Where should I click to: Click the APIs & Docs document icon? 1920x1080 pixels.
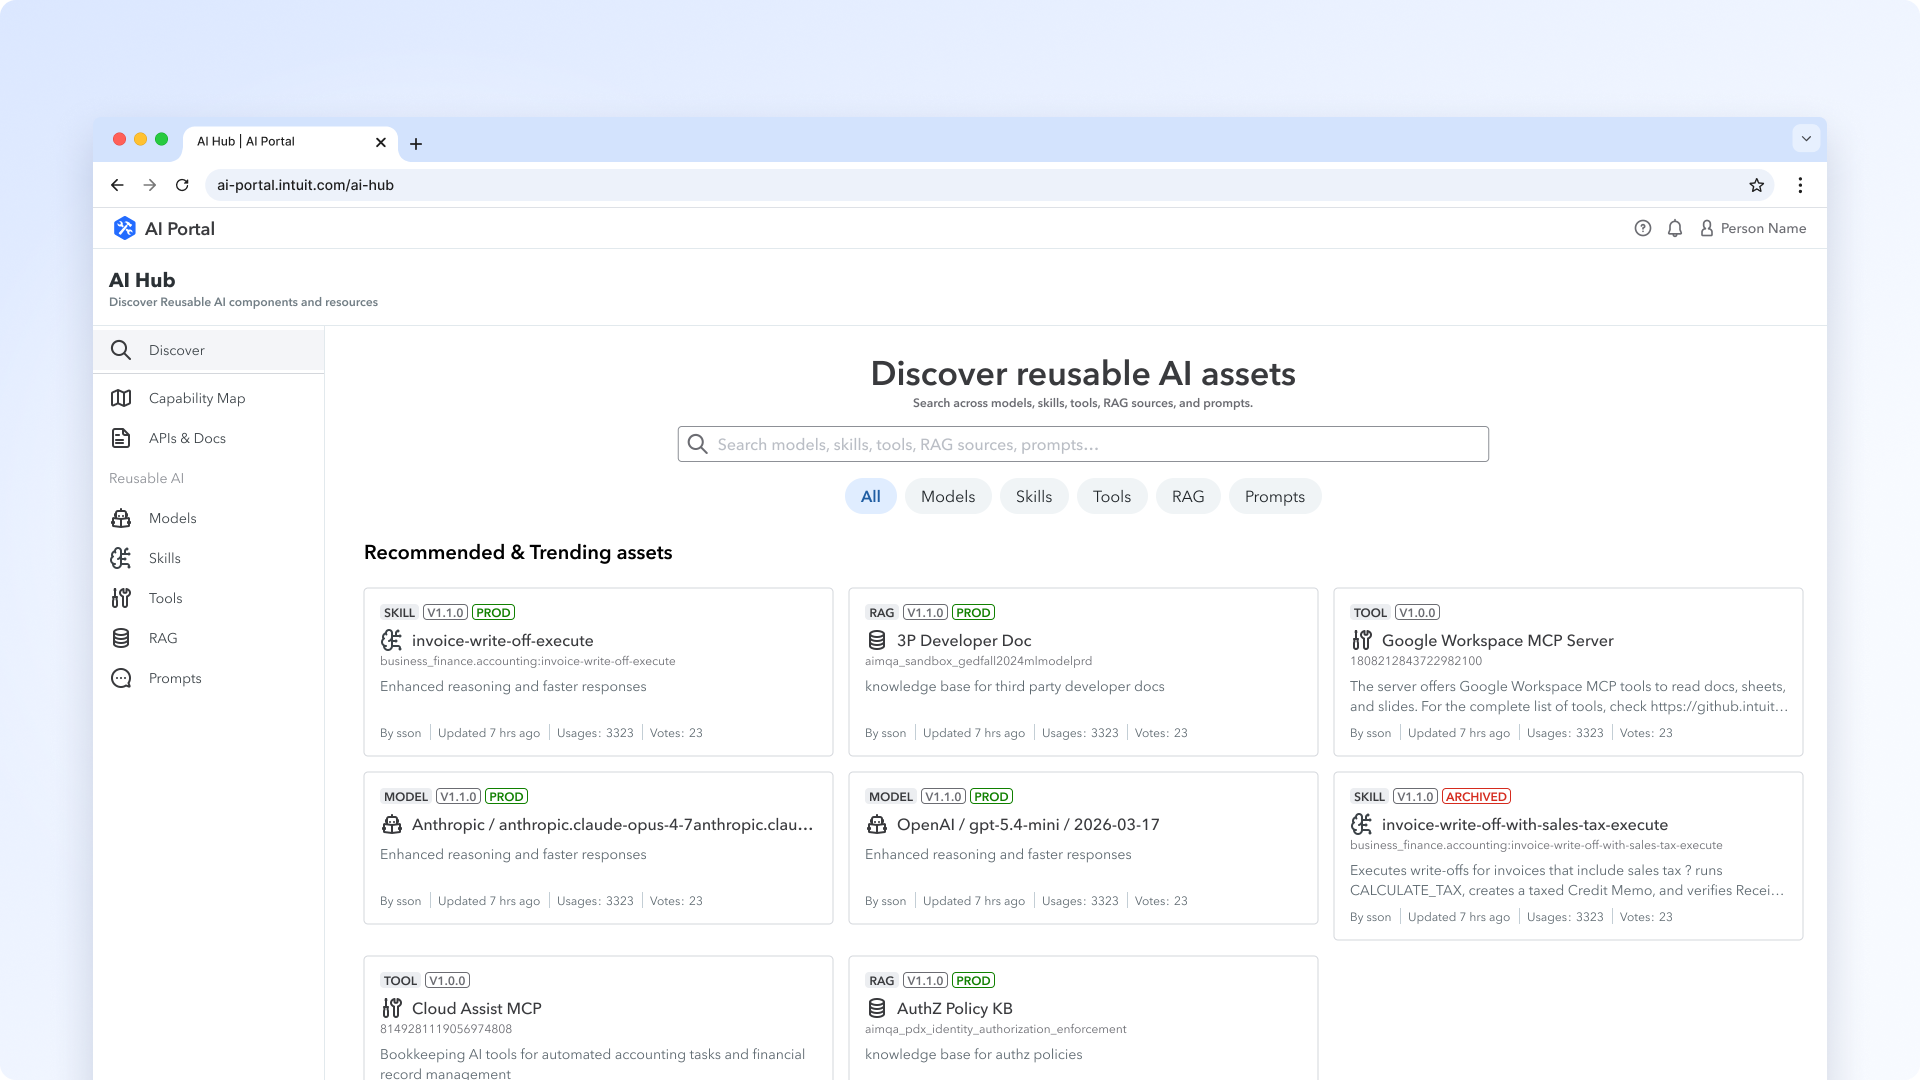[x=121, y=438]
